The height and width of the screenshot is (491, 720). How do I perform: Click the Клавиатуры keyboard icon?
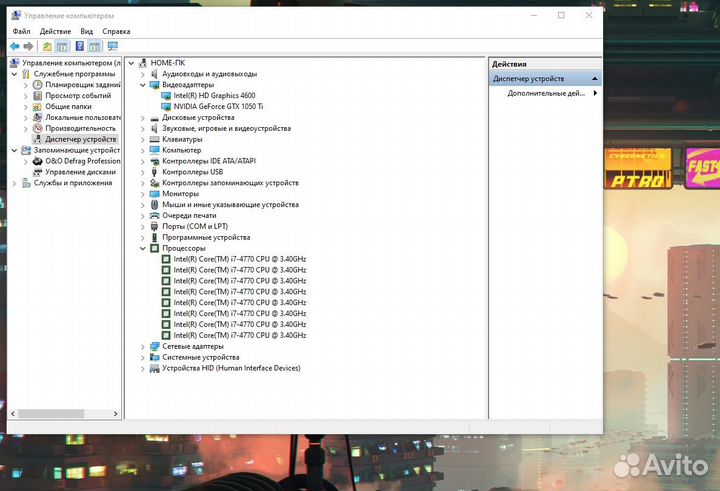click(153, 139)
